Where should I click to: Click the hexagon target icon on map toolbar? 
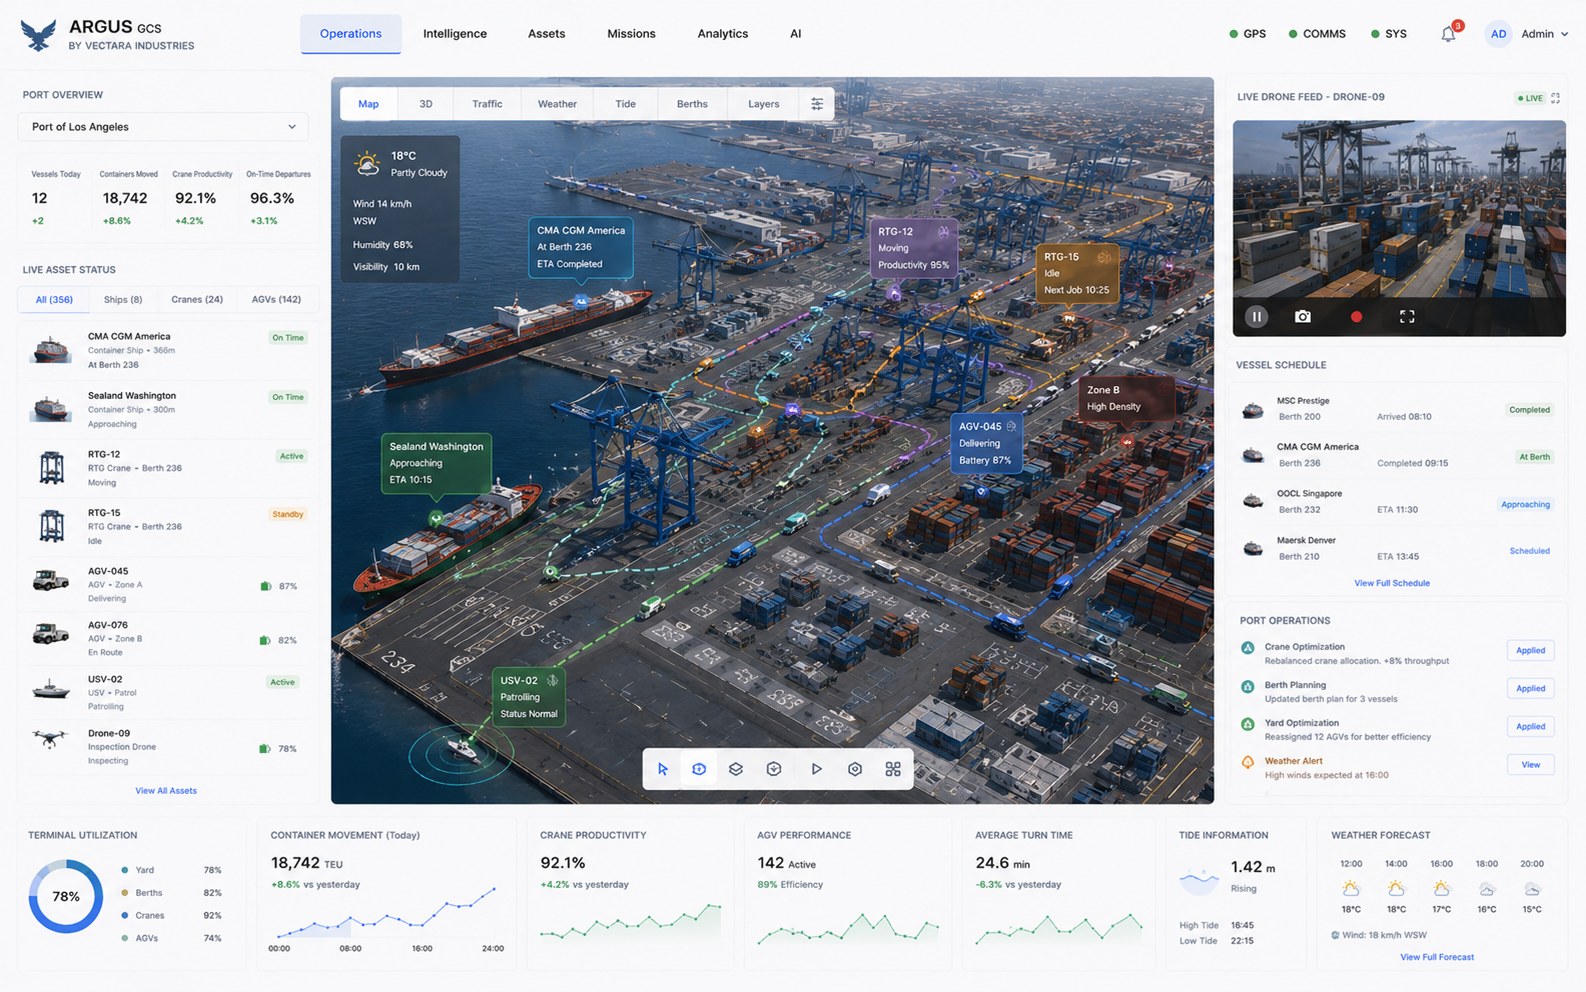click(855, 769)
